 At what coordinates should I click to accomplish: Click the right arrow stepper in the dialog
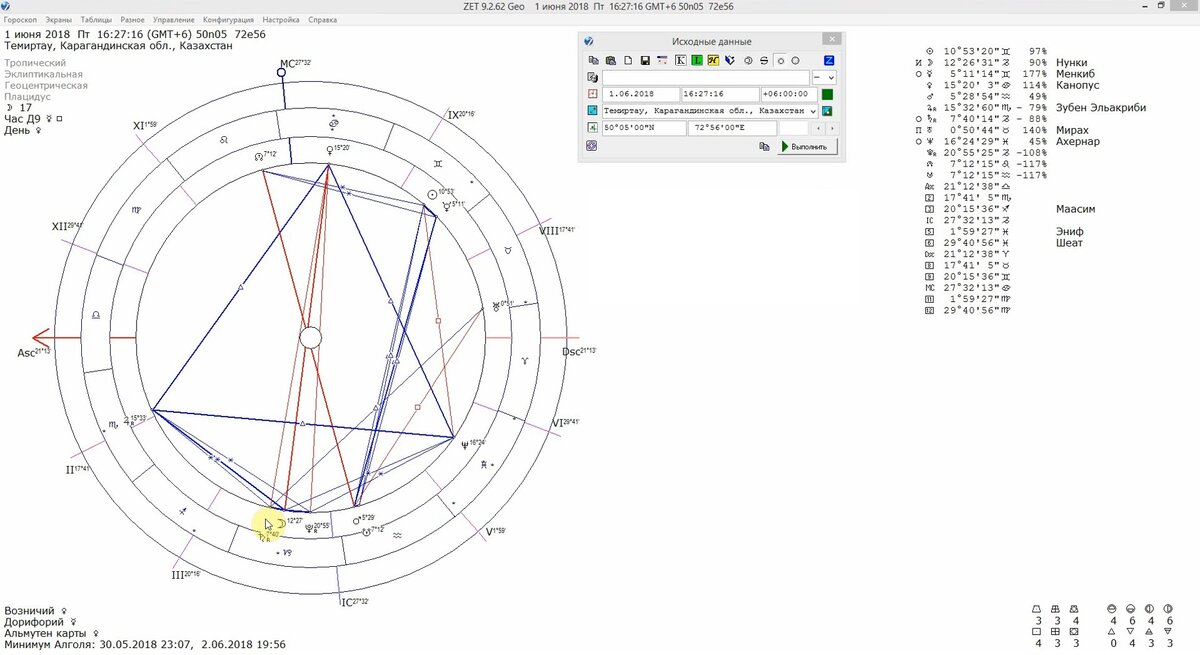pos(832,128)
